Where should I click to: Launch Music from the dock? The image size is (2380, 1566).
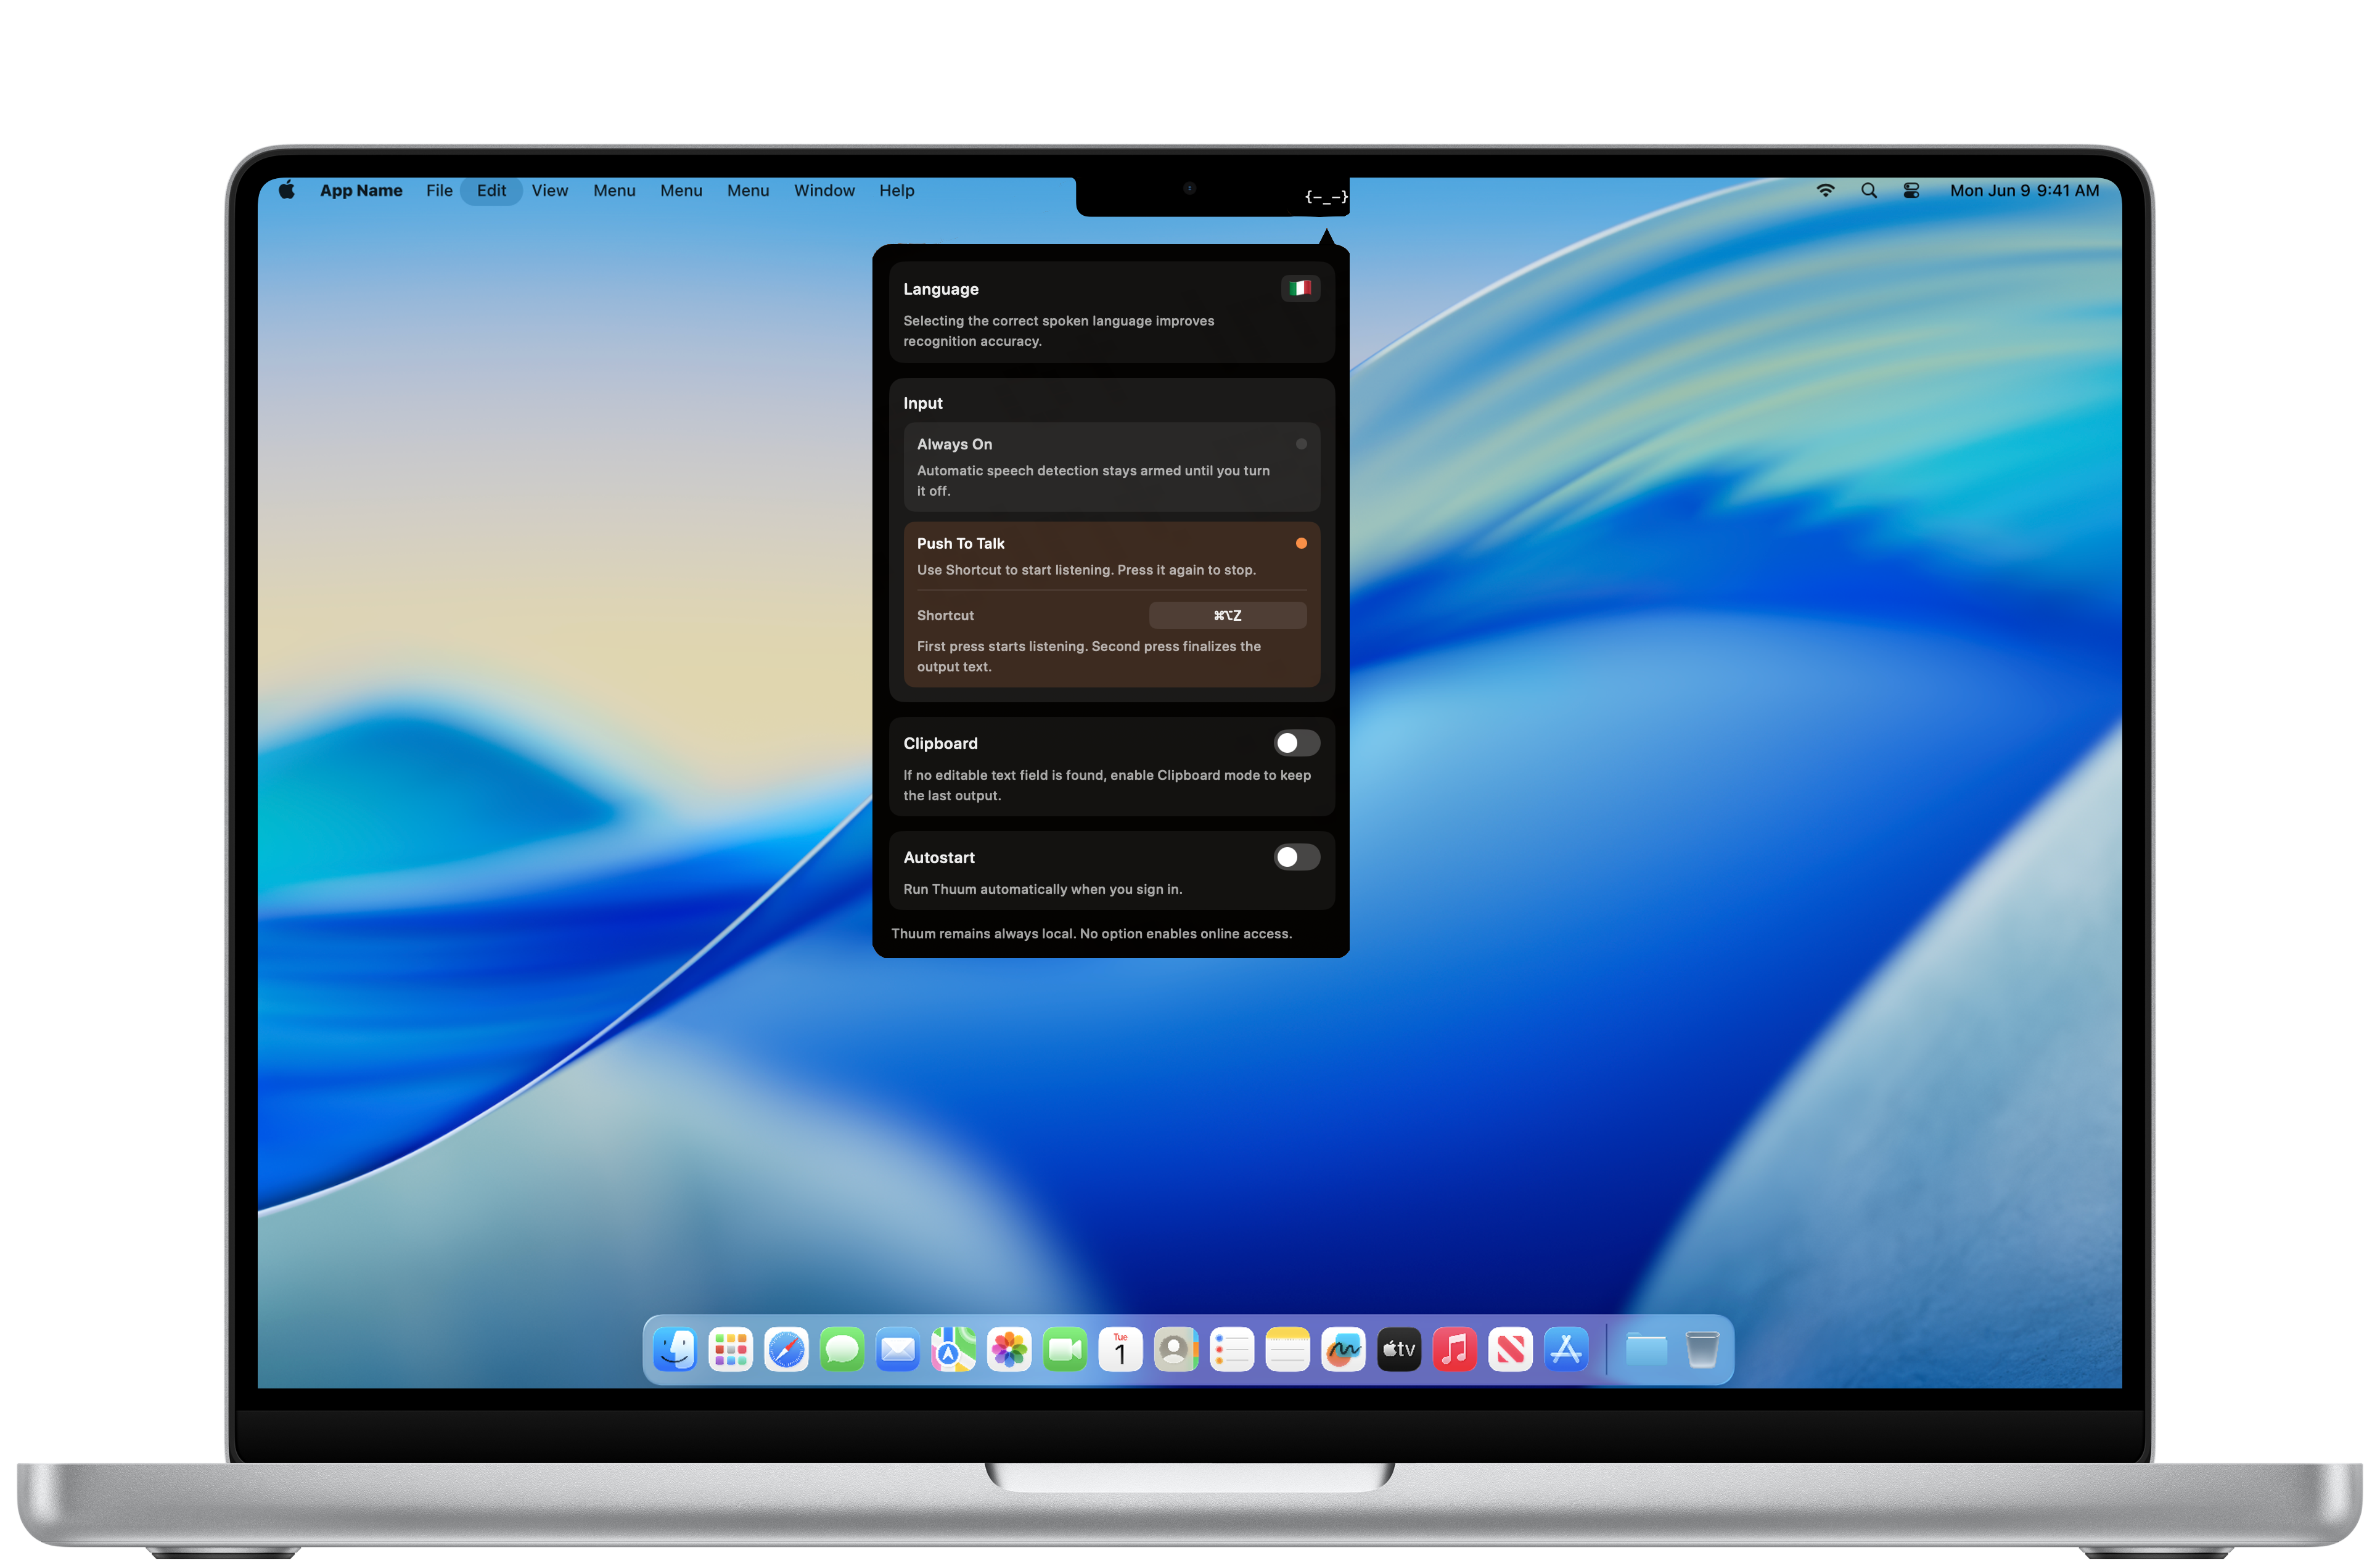pyautogui.click(x=1455, y=1350)
